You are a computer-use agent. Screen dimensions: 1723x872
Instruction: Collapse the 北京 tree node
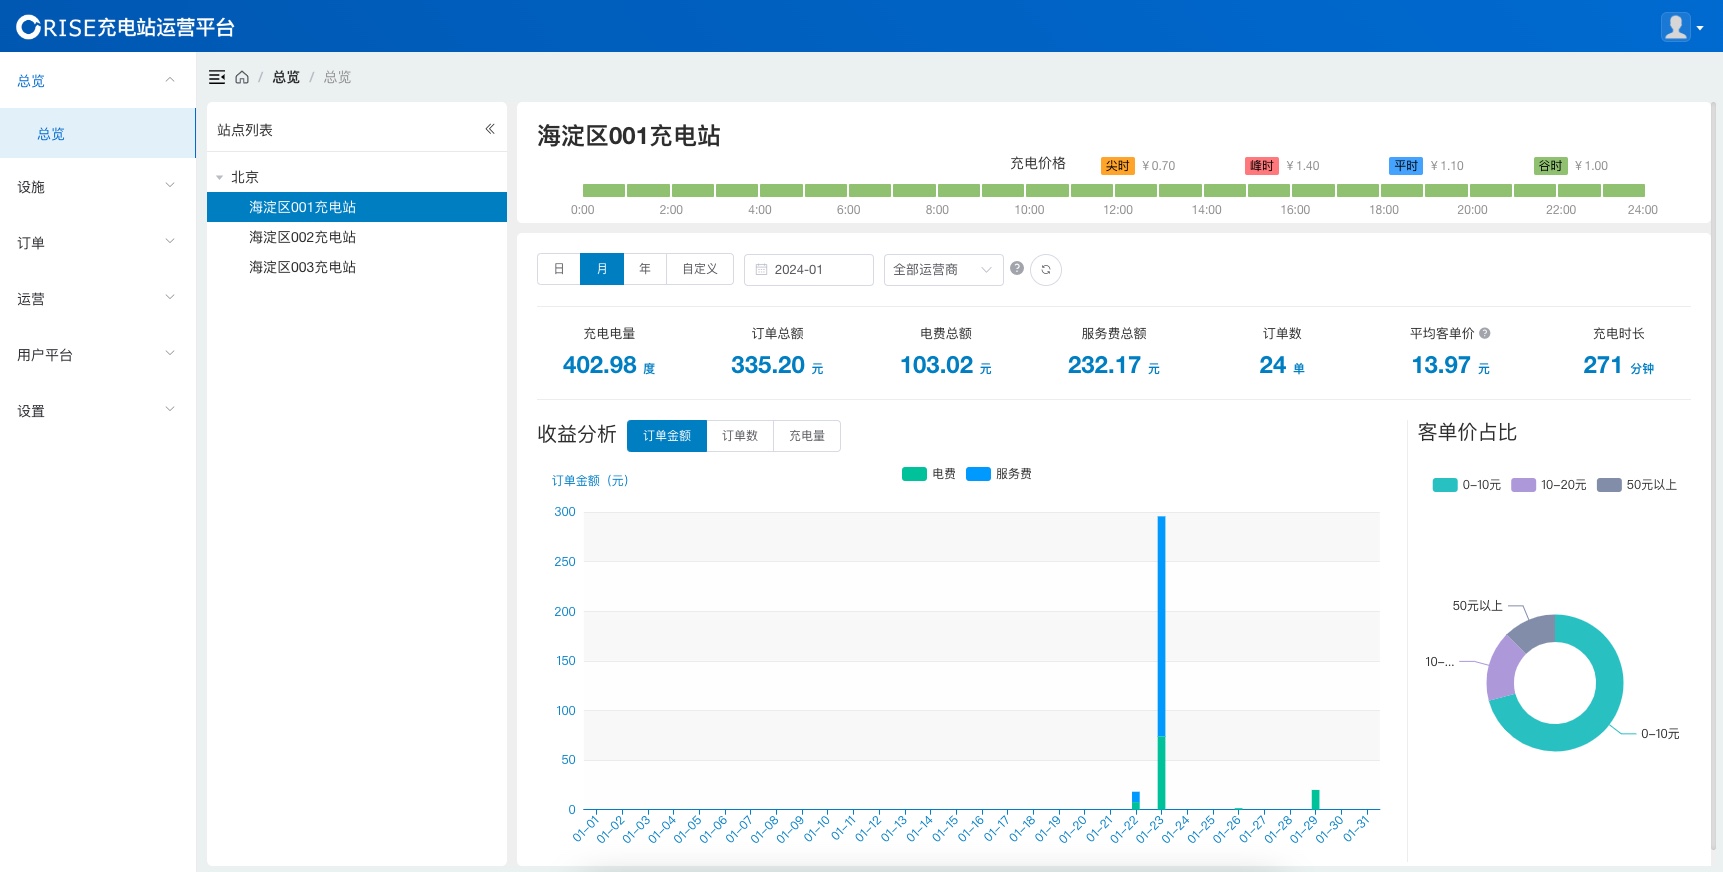(220, 177)
